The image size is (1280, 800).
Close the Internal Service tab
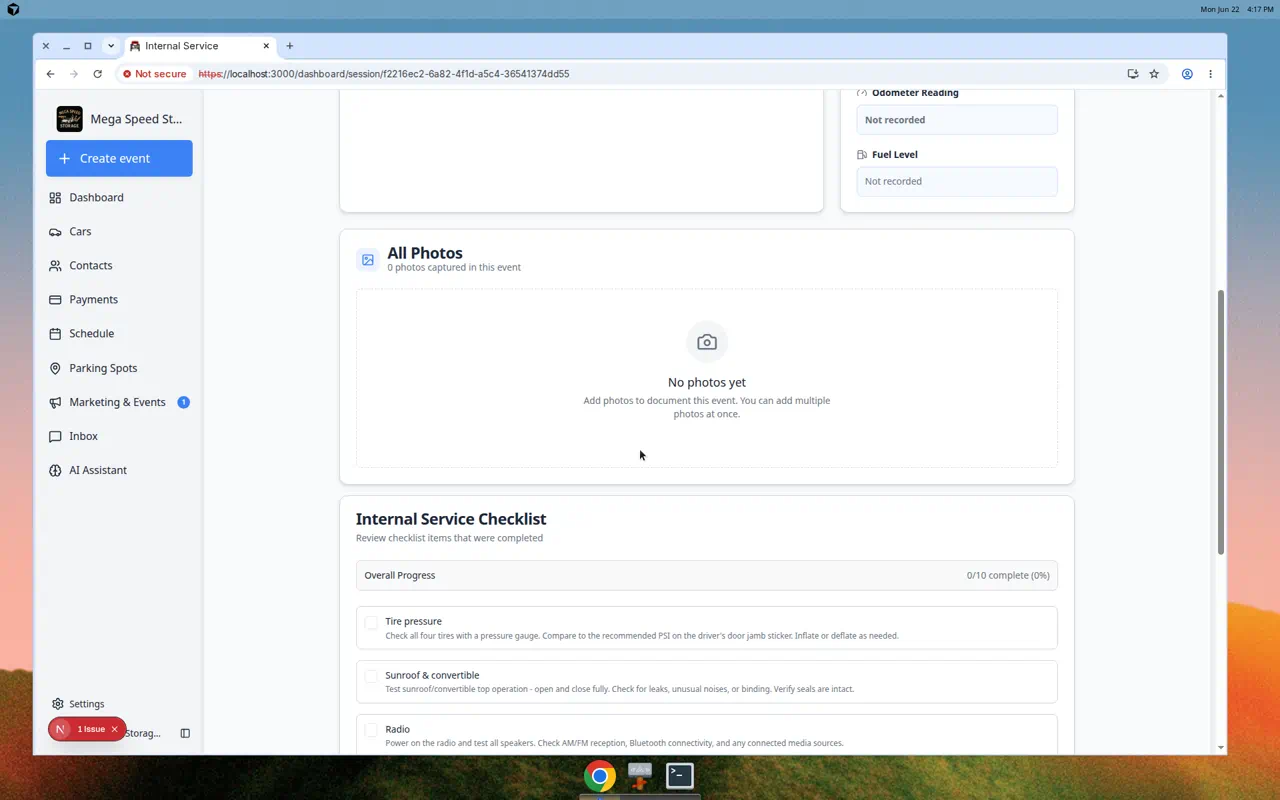(267, 46)
